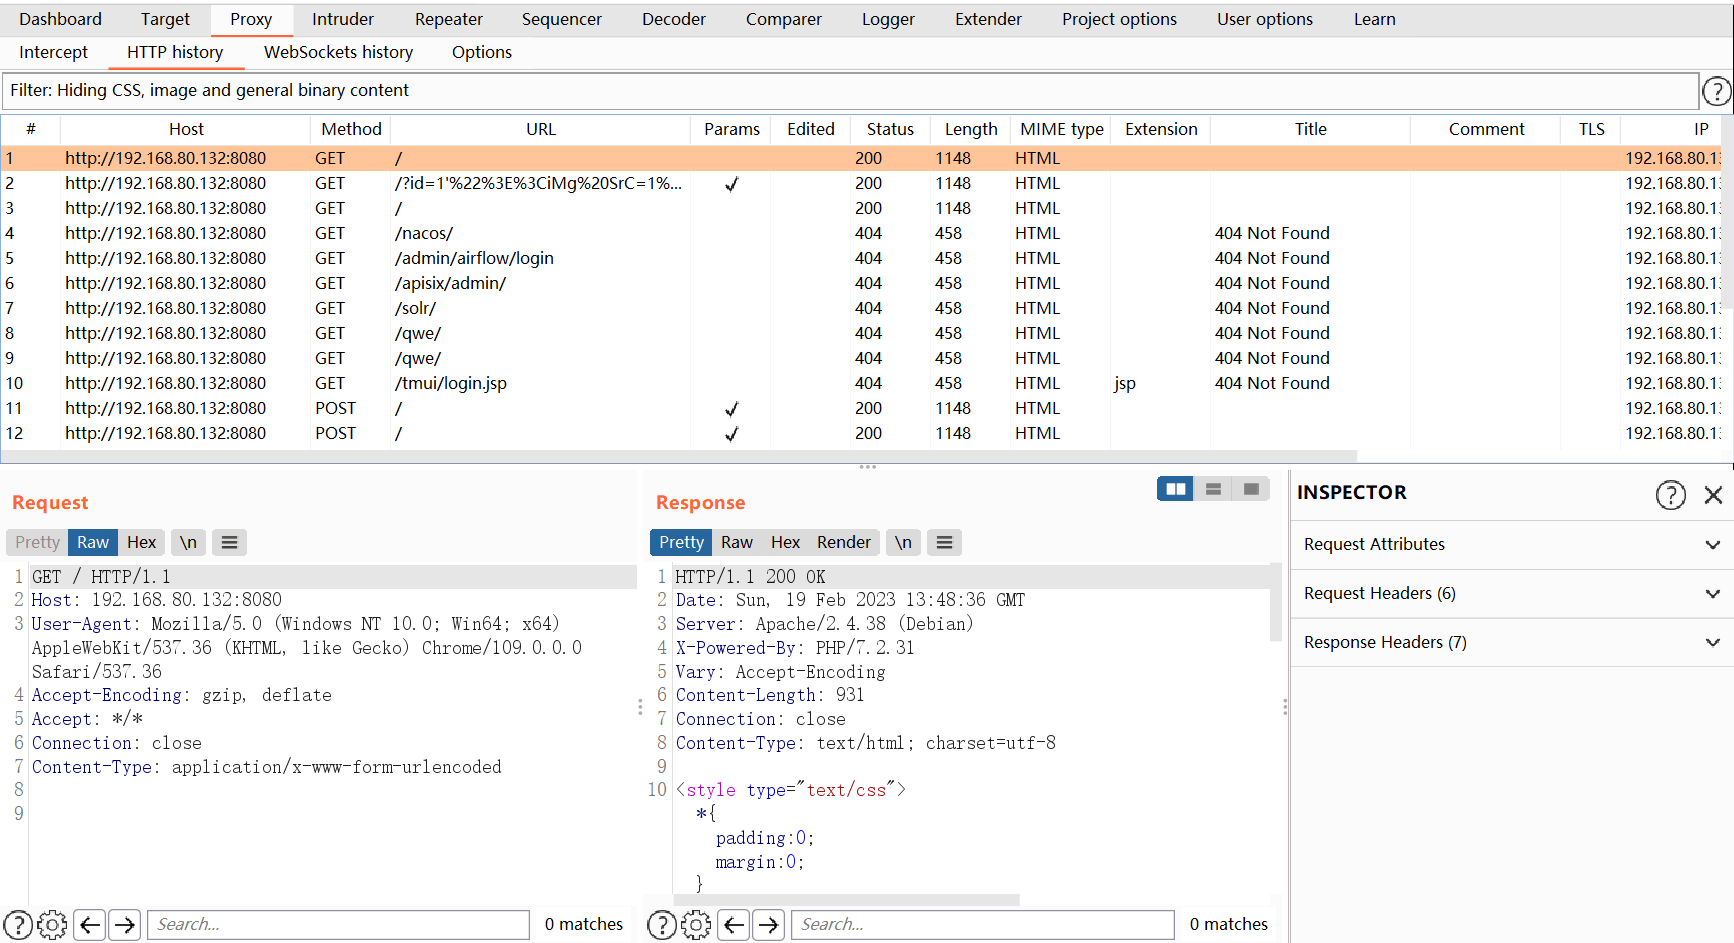Switch to WebSockets history tab
Screen dimensions: 1734x943
point(338,52)
